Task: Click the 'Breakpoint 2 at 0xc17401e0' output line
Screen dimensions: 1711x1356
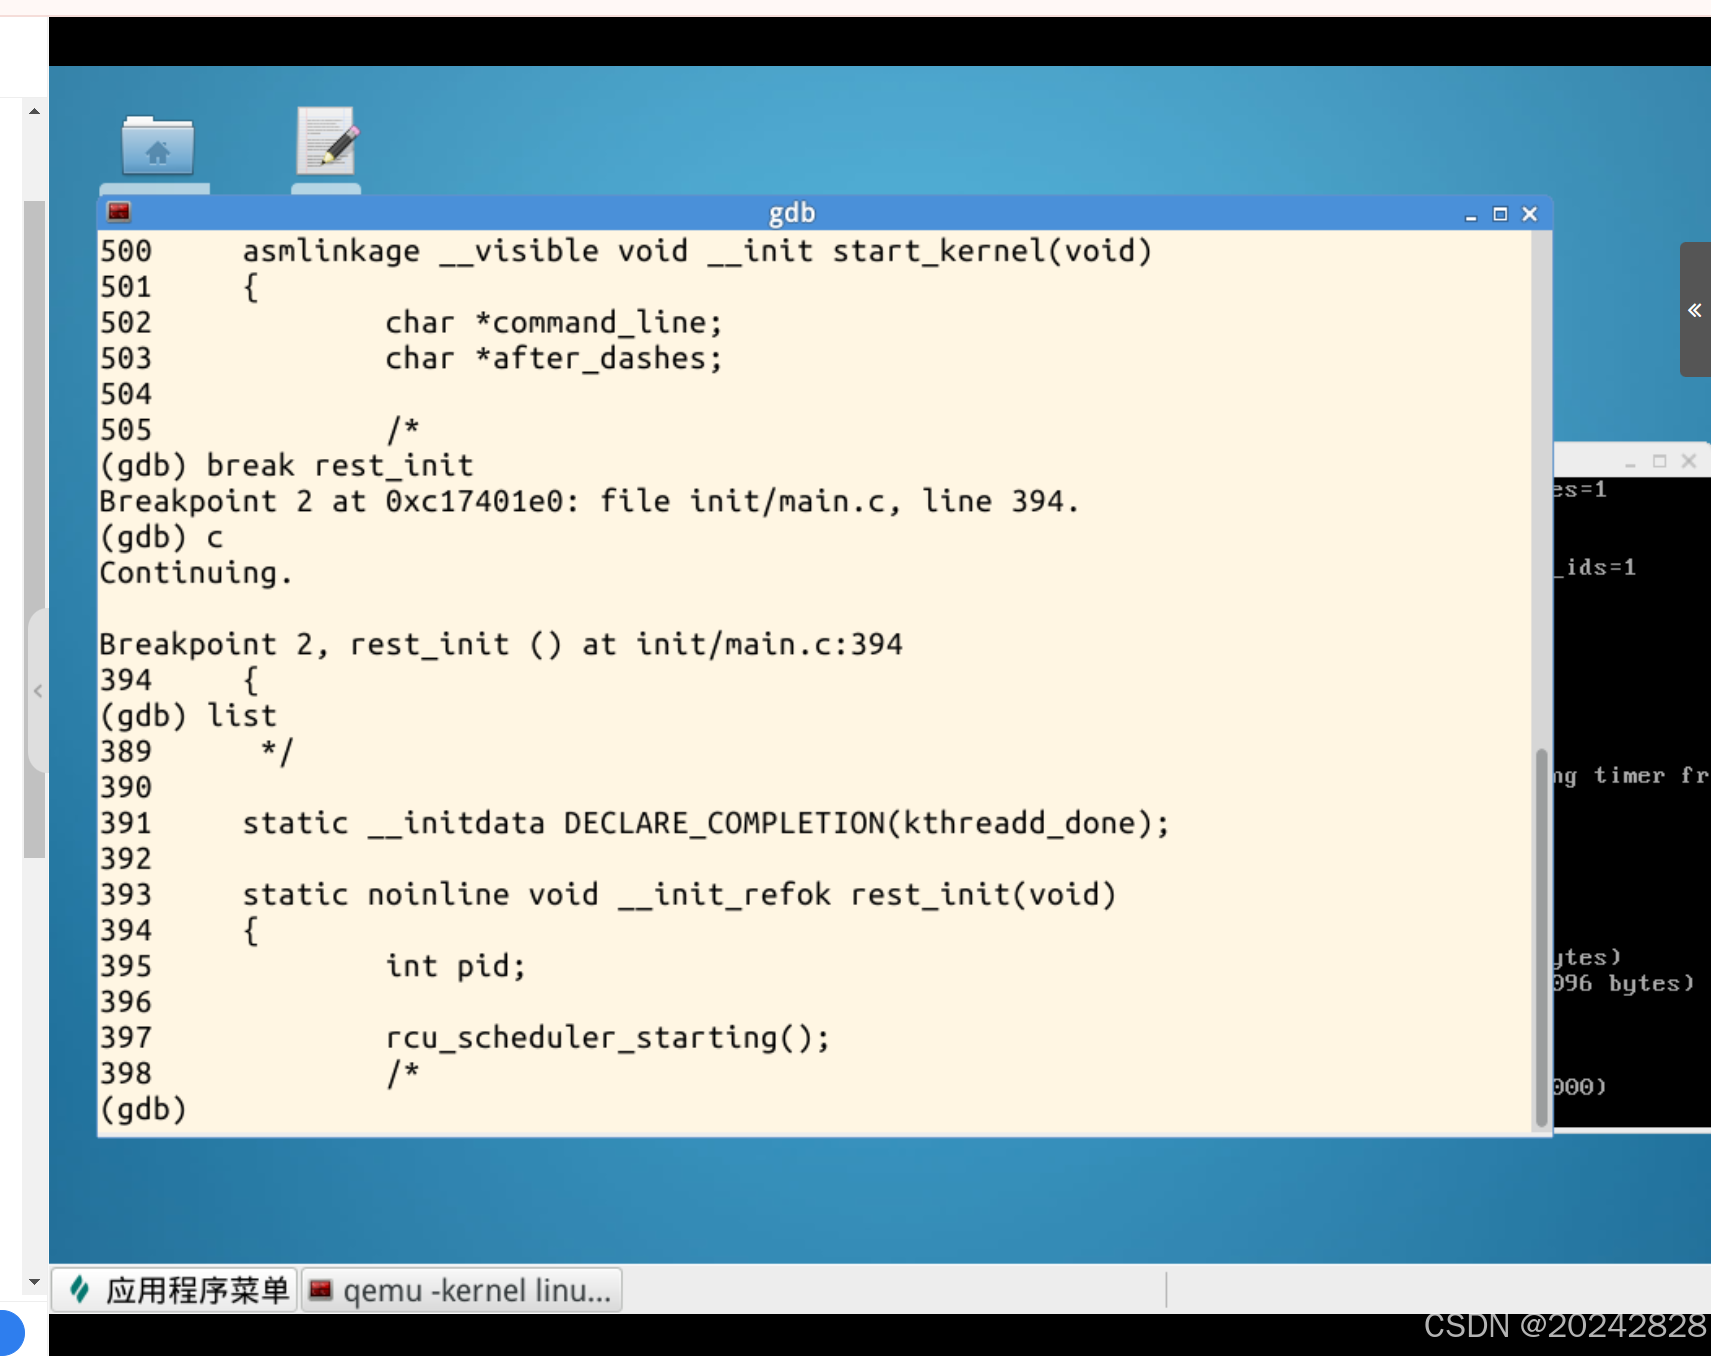Action: (x=589, y=502)
